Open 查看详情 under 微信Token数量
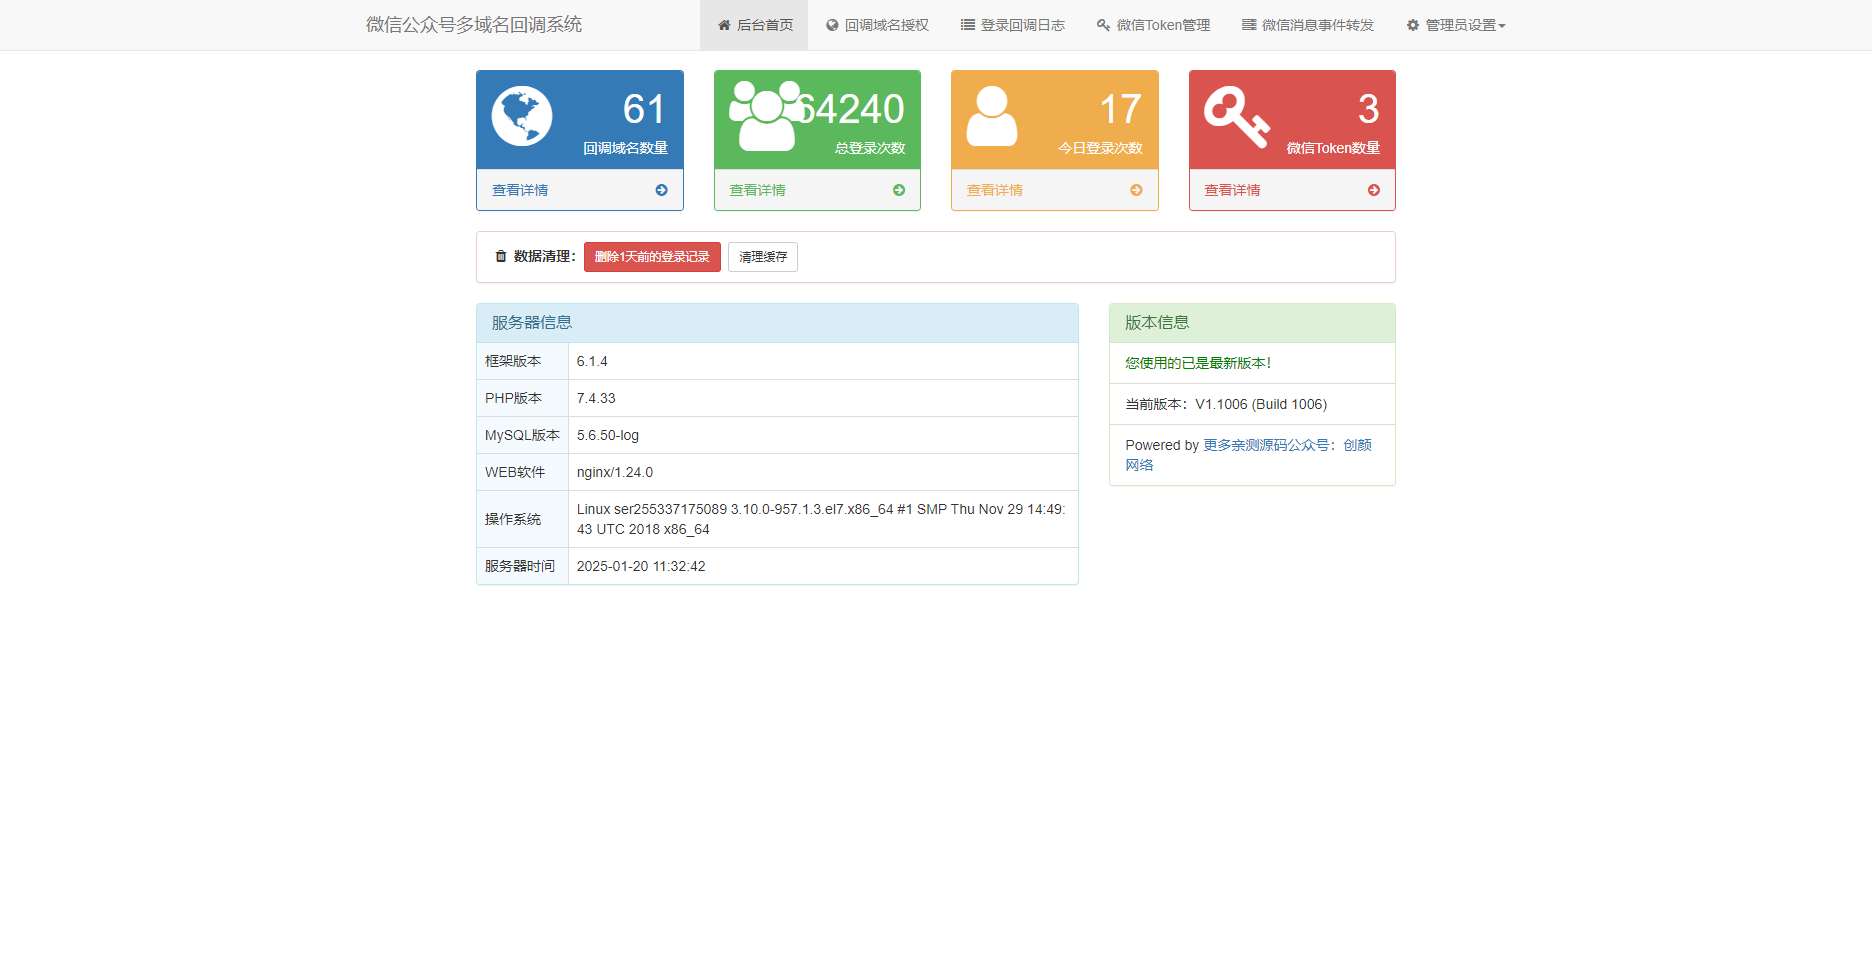Screen dimensions: 1872x960 click(x=1232, y=190)
